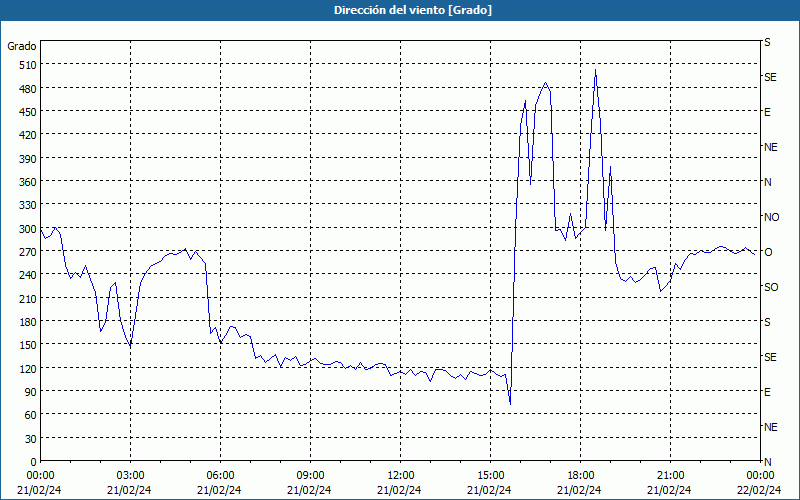The image size is (800, 500).
Task: Click the 03:00 time axis label
Action: pos(130,476)
